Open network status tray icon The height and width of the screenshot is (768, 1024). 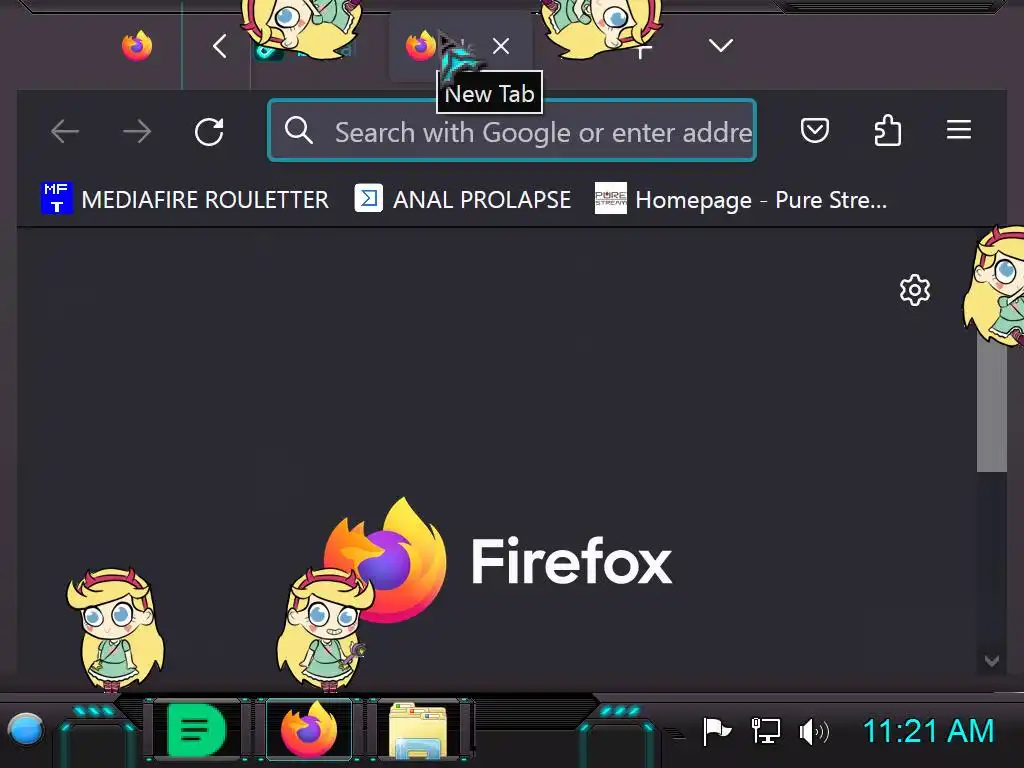click(x=765, y=731)
